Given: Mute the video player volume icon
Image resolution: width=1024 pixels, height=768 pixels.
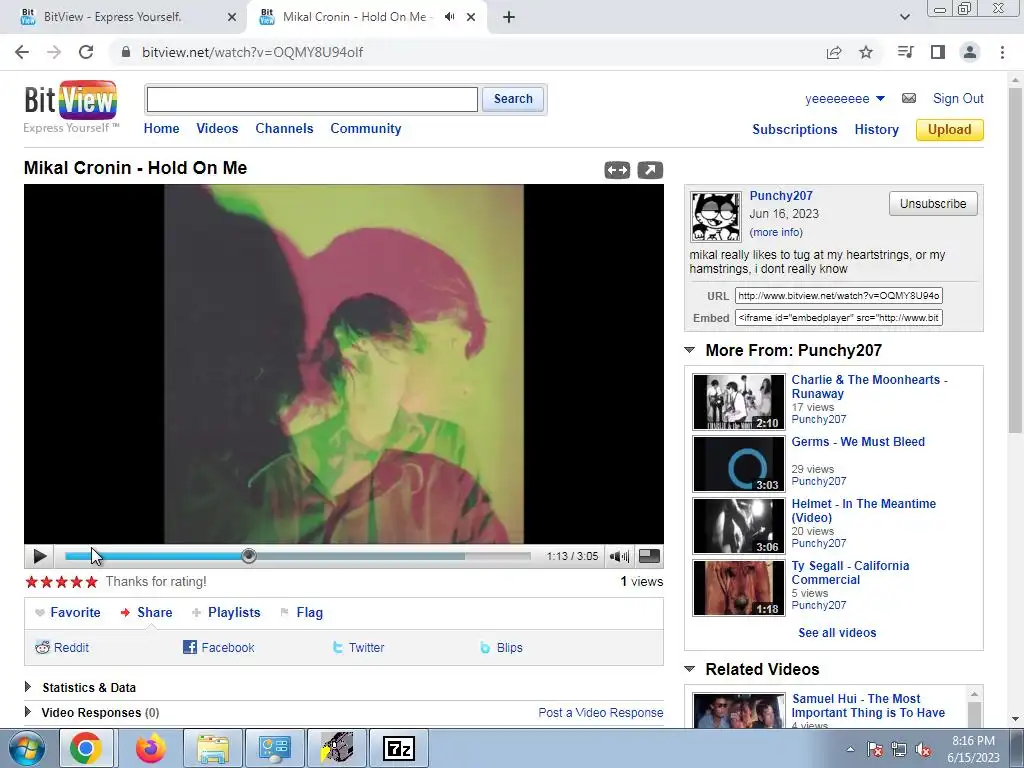Looking at the screenshot, I should 618,556.
